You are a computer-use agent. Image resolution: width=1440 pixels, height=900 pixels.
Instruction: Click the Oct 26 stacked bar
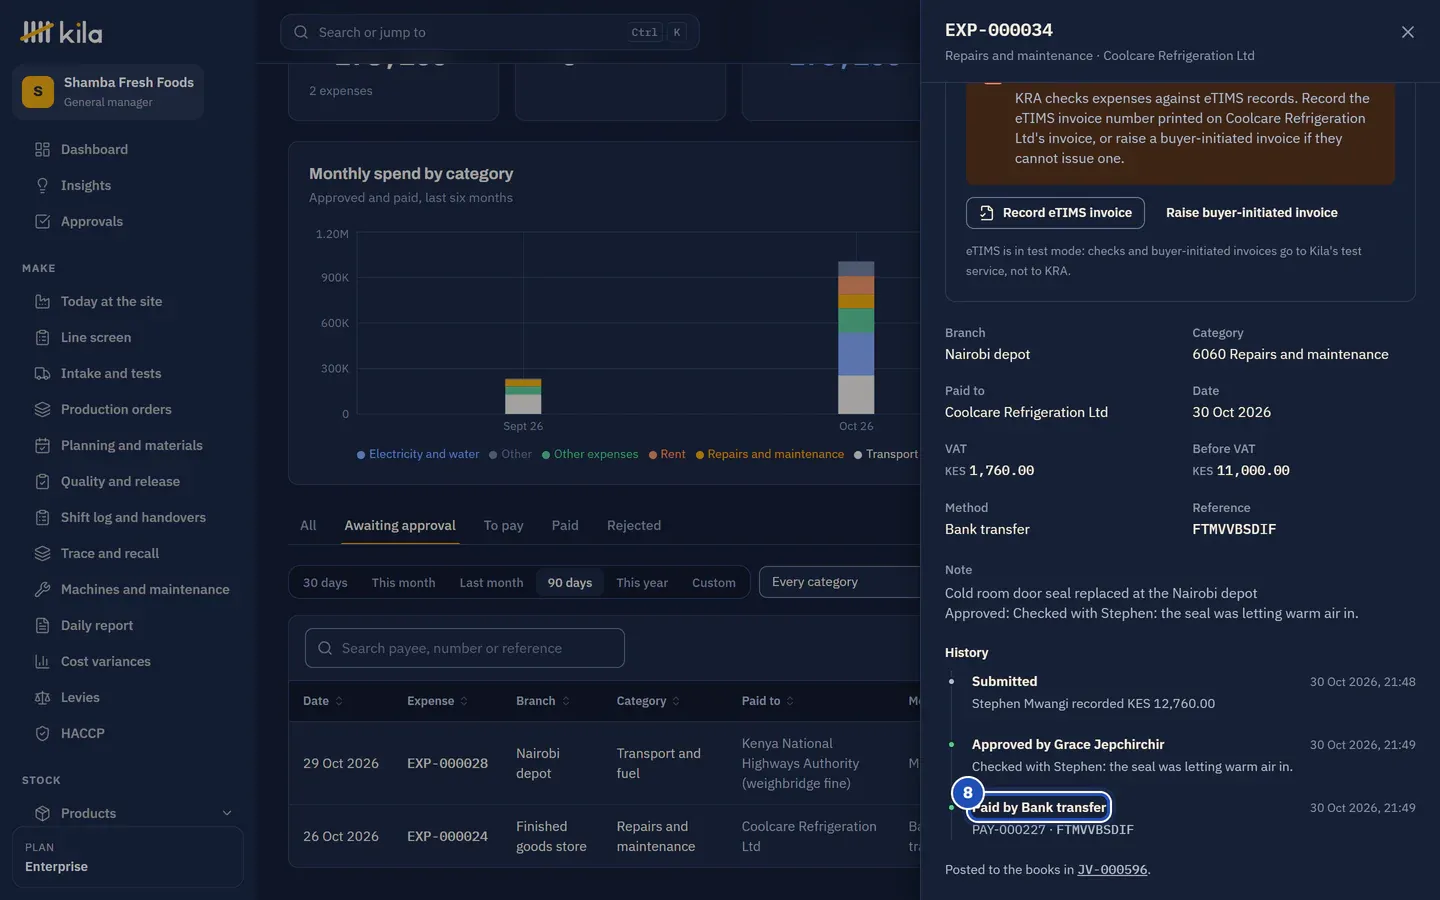click(x=856, y=337)
